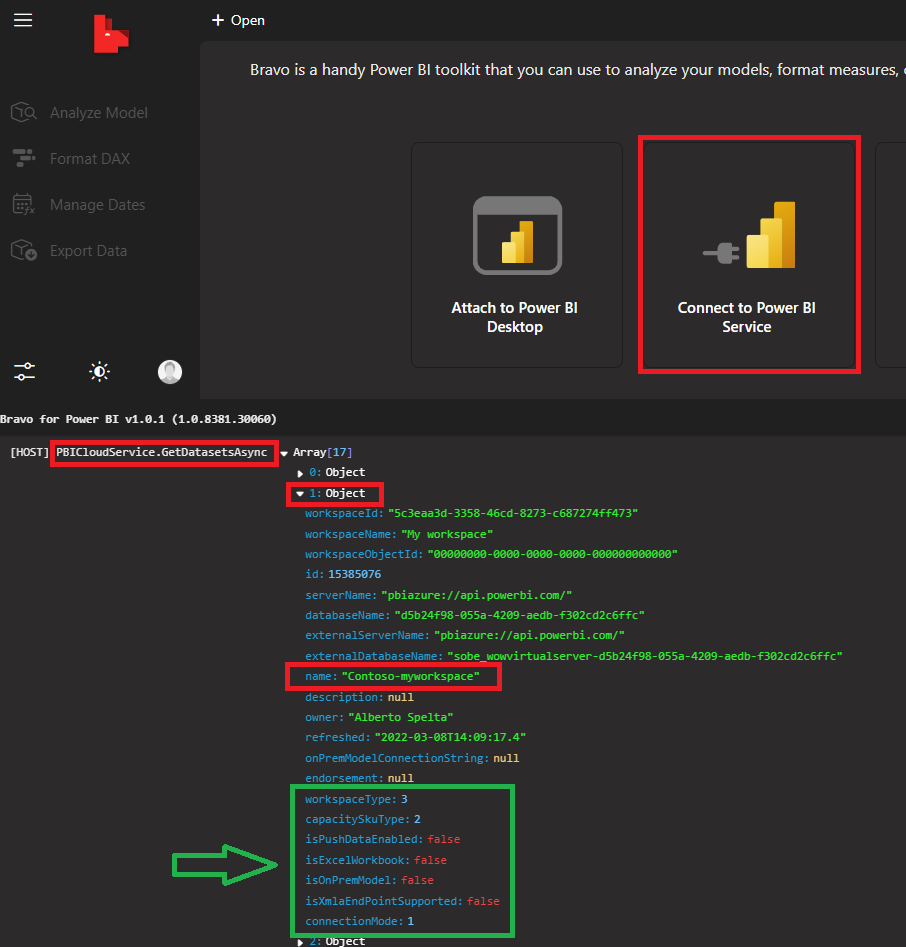The image size is (906, 947).
Task: Click the Bravo application logo
Action: click(x=111, y=34)
